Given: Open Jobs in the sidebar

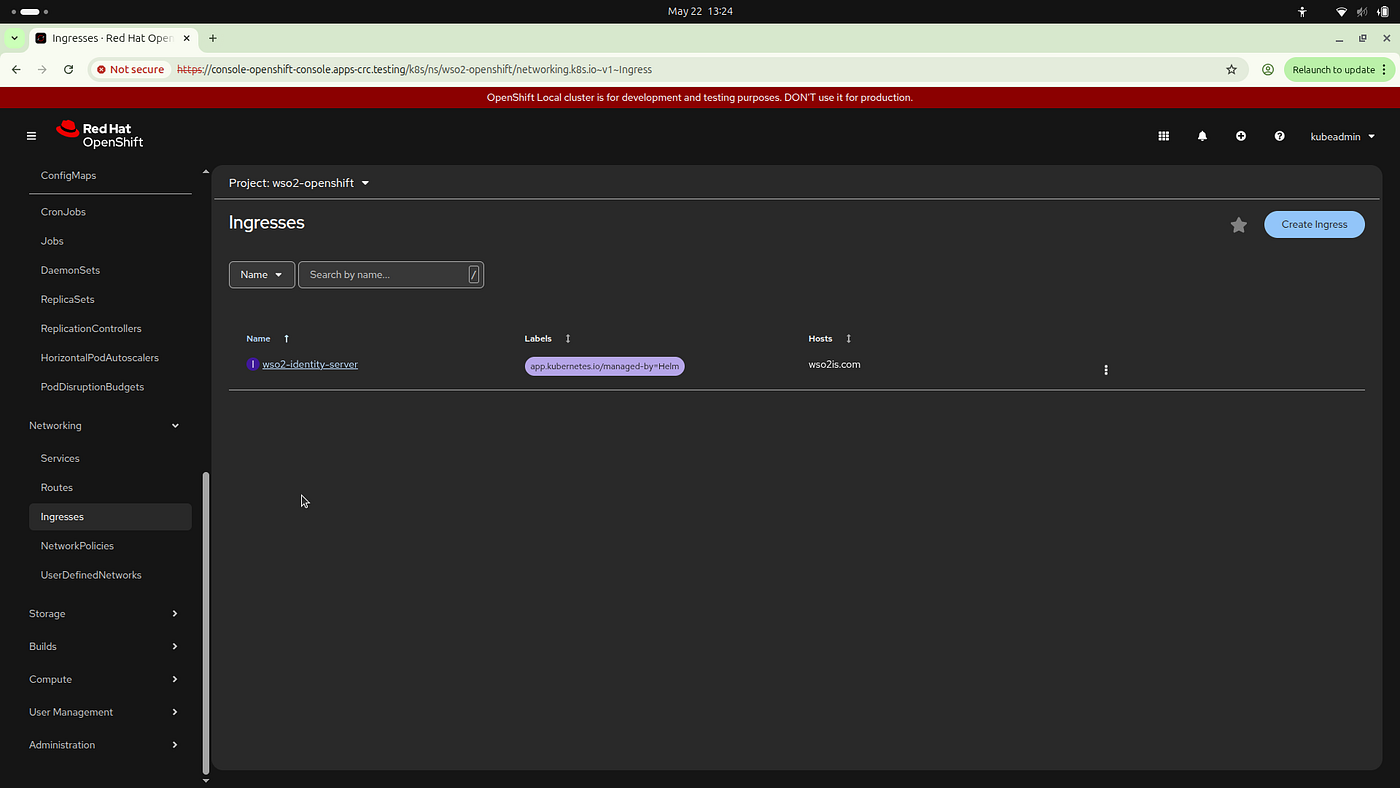Looking at the screenshot, I should point(52,241).
